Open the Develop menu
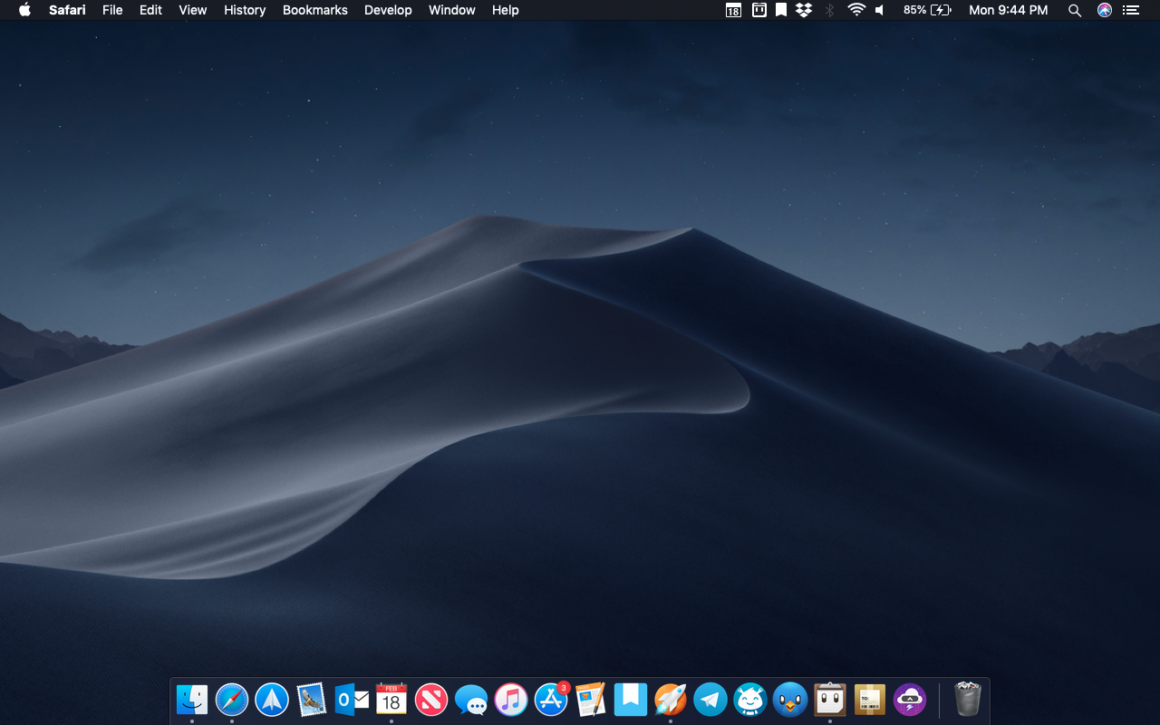1160x725 pixels. pos(388,10)
